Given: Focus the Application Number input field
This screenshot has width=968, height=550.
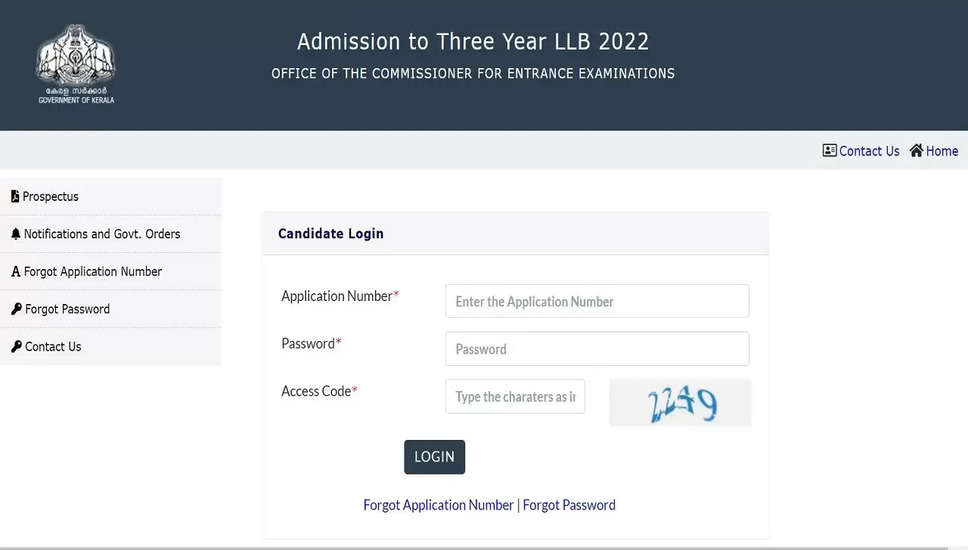Looking at the screenshot, I should [x=597, y=301].
